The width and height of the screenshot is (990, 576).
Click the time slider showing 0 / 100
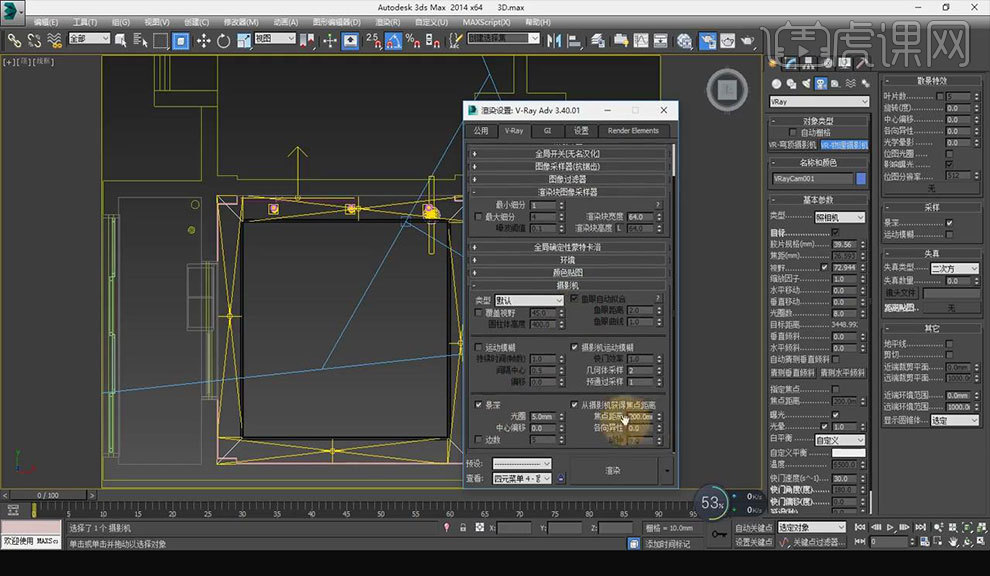(x=47, y=495)
